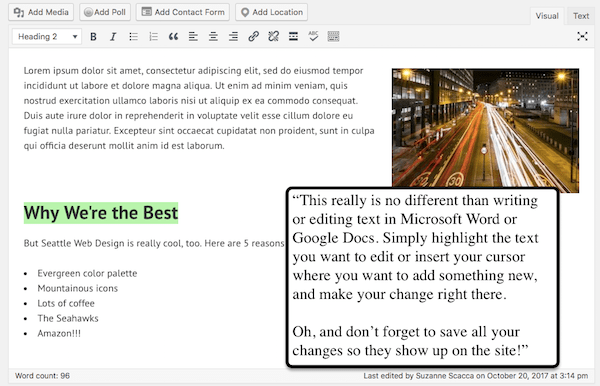Toggle the toolbar kitchen sink
The image size is (600, 386).
(333, 37)
